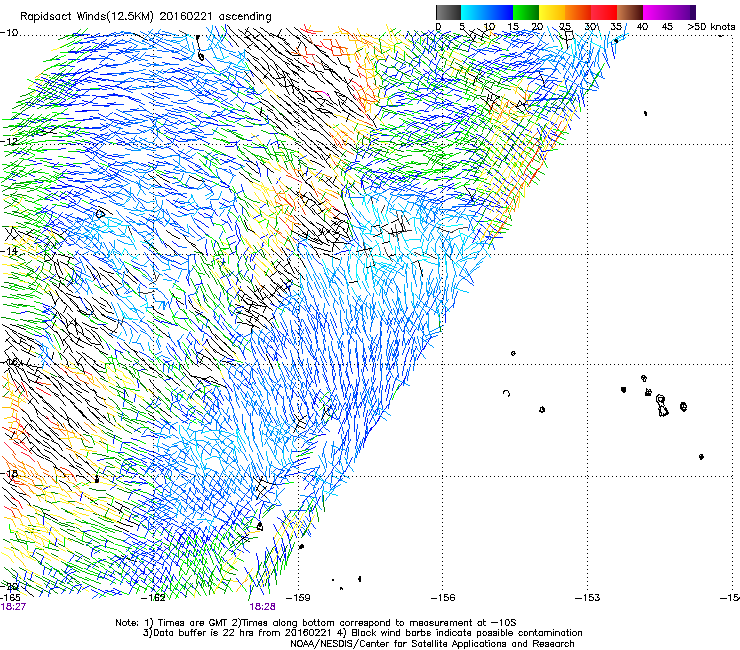This screenshot has height=650, width=740.
Task: Click the "-159" longitude axis label
Action: pyautogui.click(x=299, y=598)
